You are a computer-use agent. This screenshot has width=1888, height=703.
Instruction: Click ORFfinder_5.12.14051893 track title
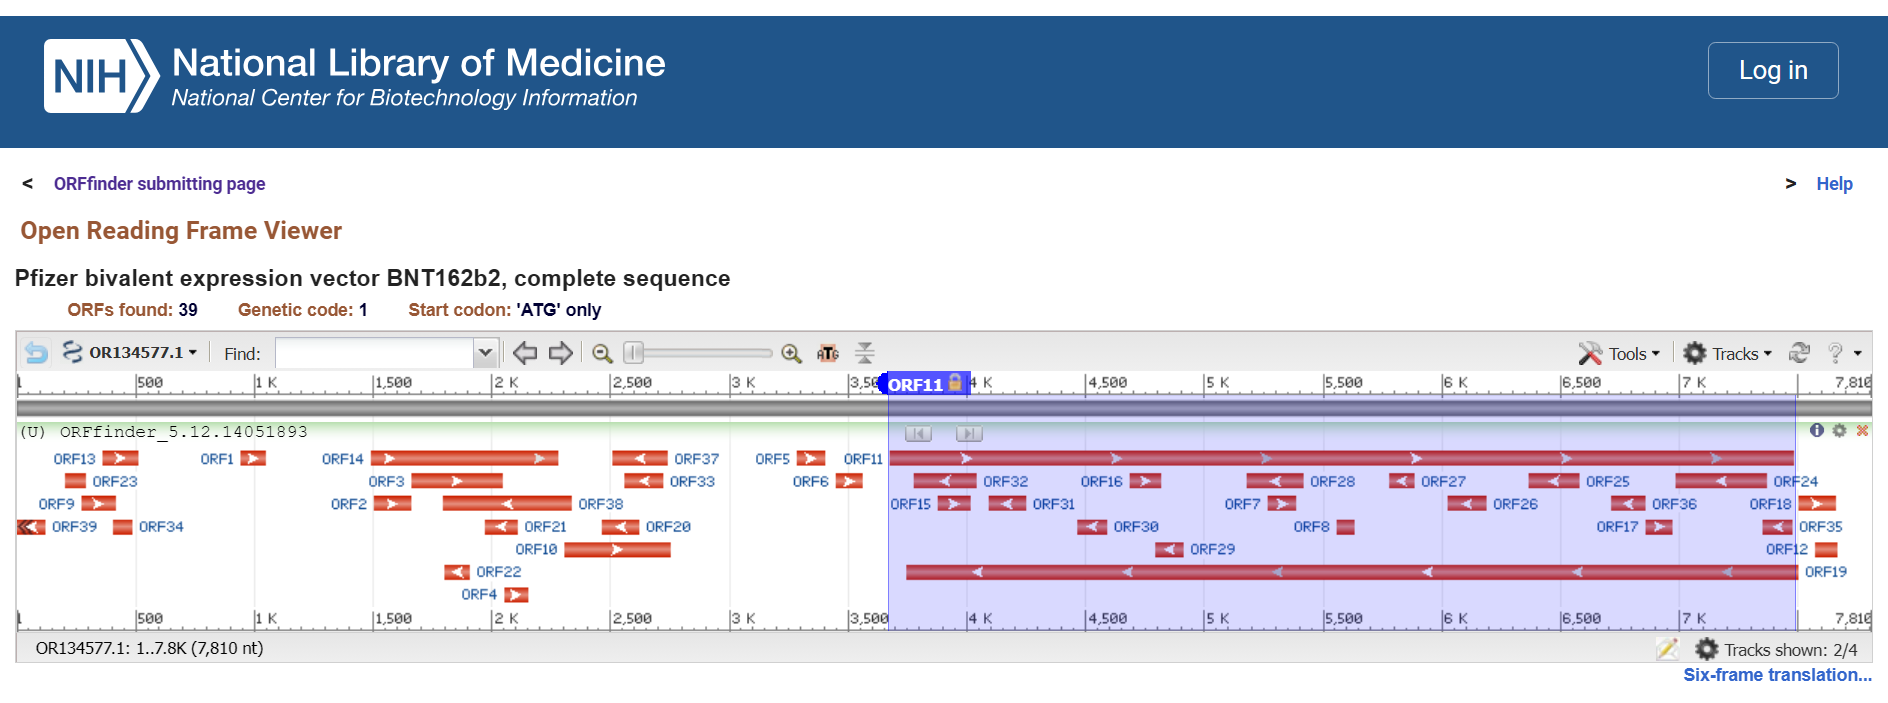[x=183, y=432]
